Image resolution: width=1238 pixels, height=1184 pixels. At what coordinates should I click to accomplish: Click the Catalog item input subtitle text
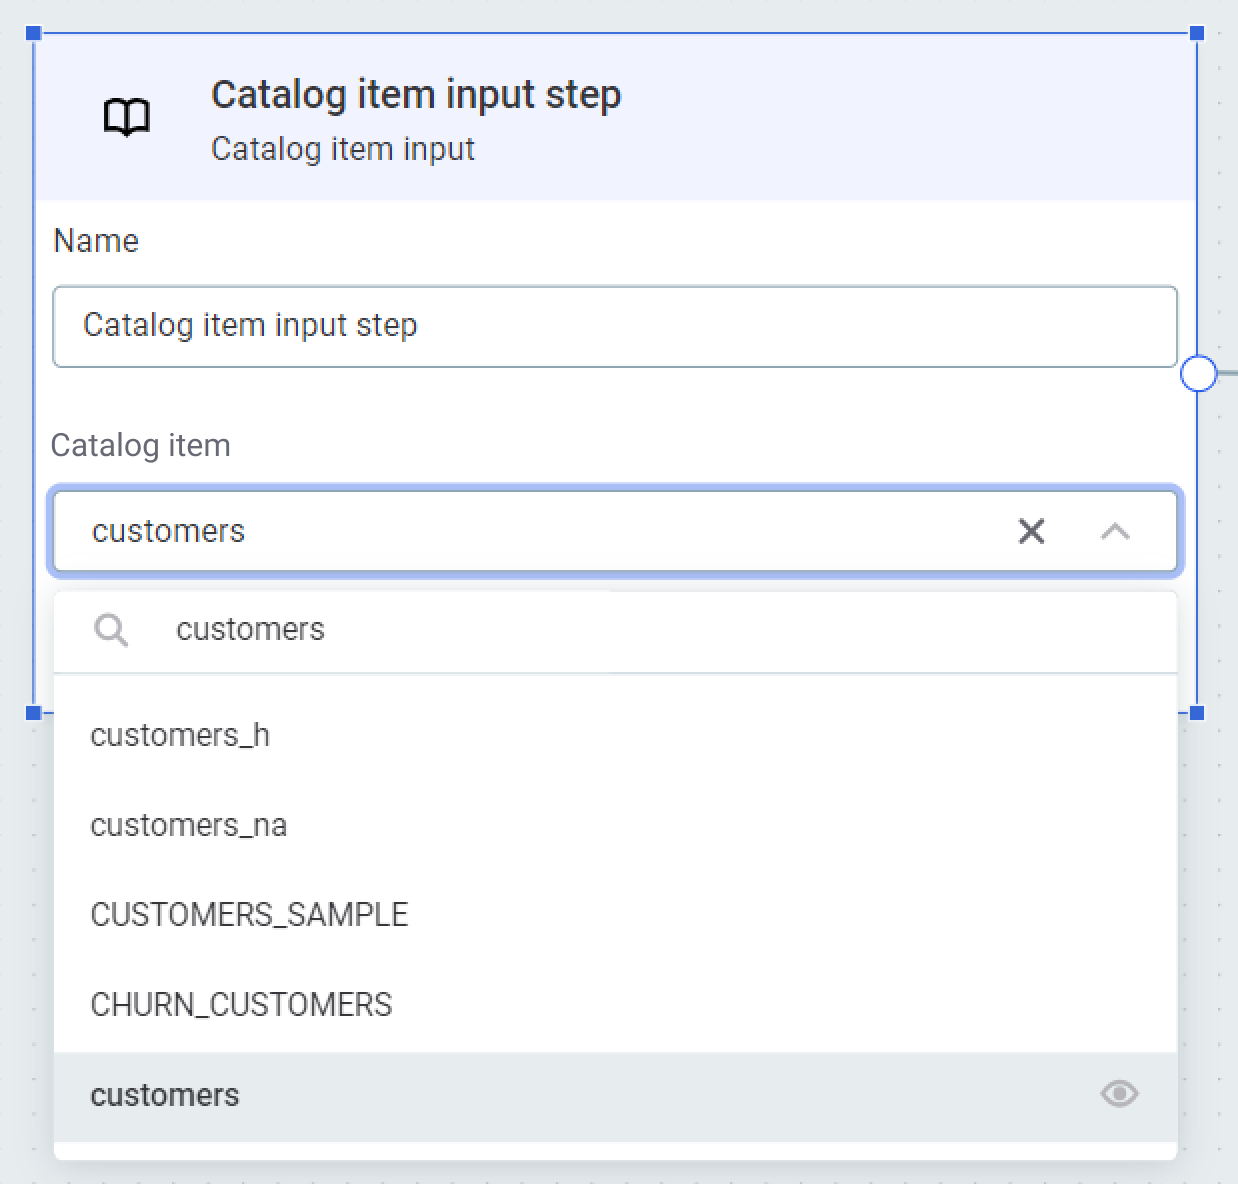pos(343,149)
